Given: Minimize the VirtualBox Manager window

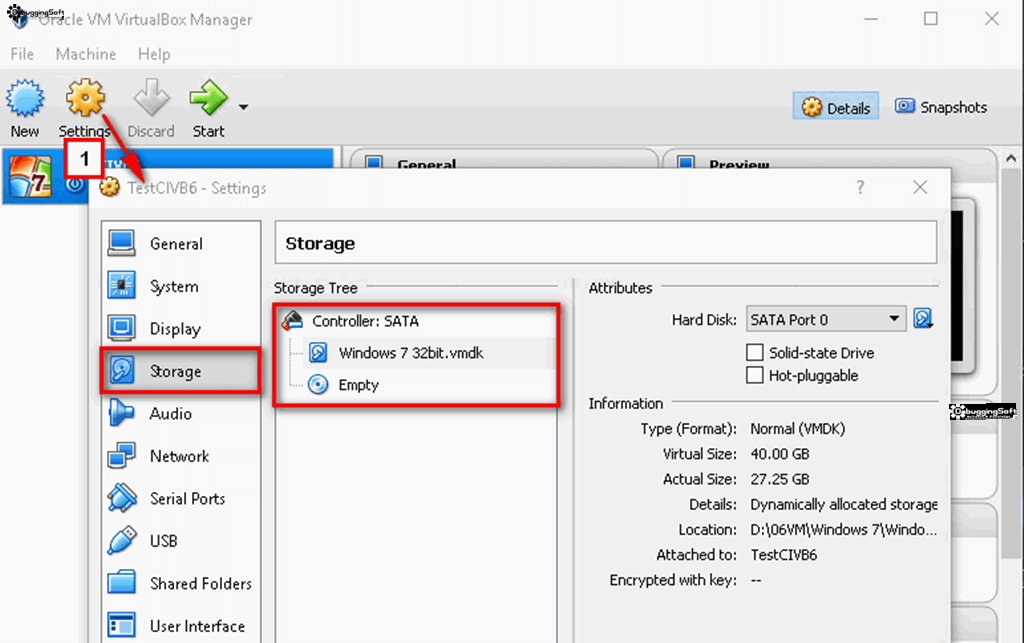Looking at the screenshot, I should click(x=871, y=19).
